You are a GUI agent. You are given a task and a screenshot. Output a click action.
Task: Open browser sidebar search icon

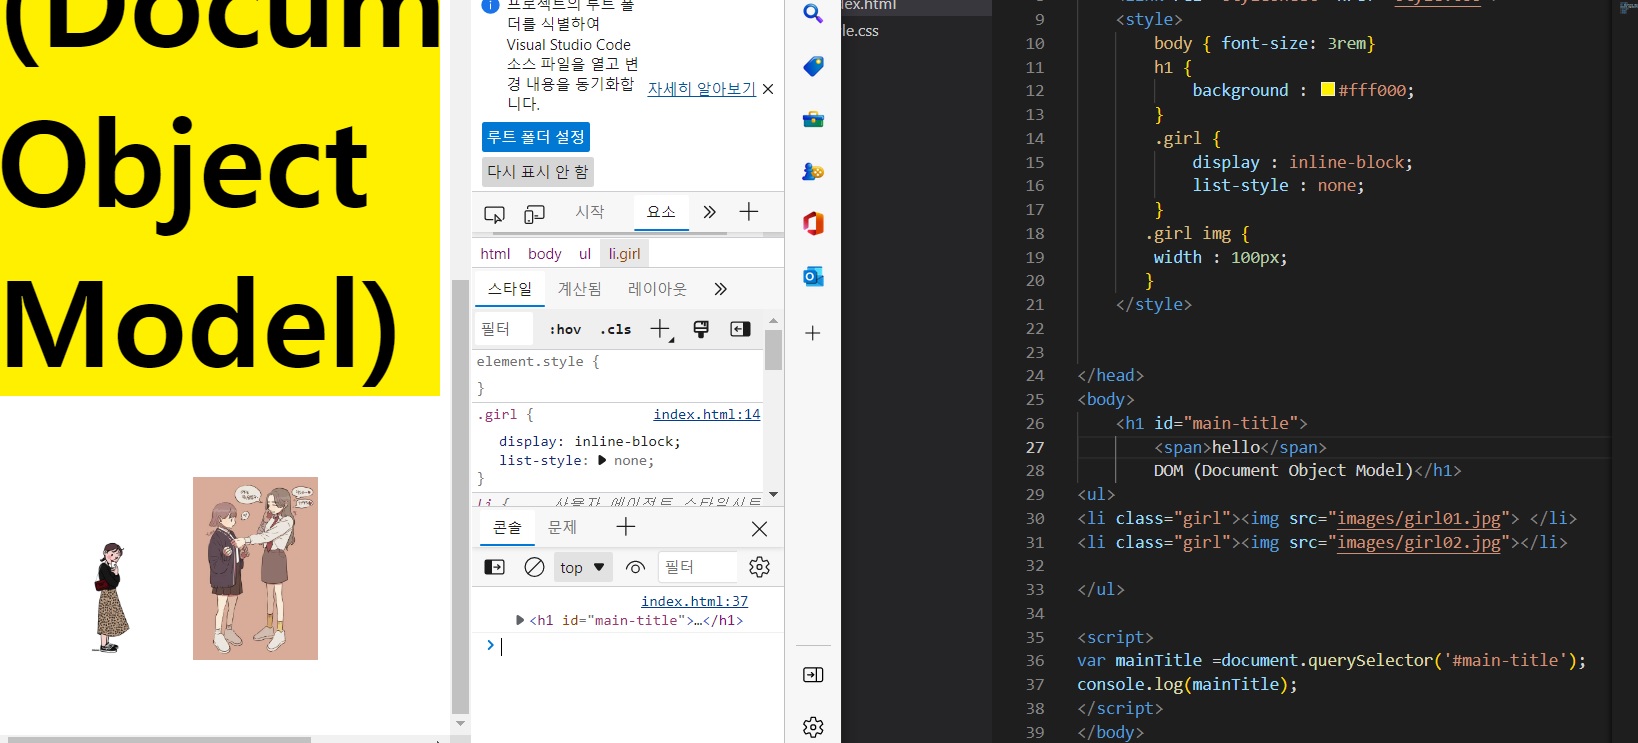point(813,14)
